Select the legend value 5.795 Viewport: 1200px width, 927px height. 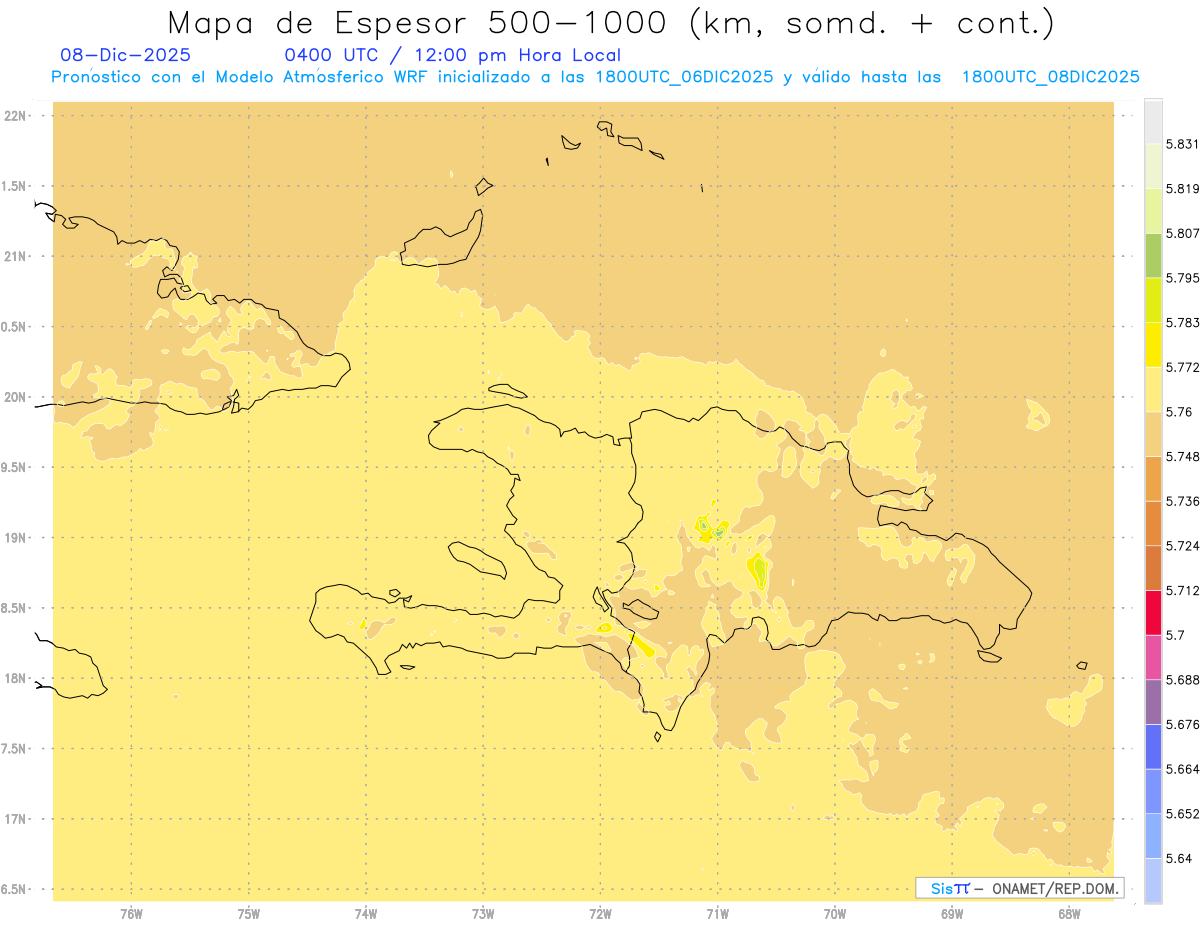(x=1183, y=278)
